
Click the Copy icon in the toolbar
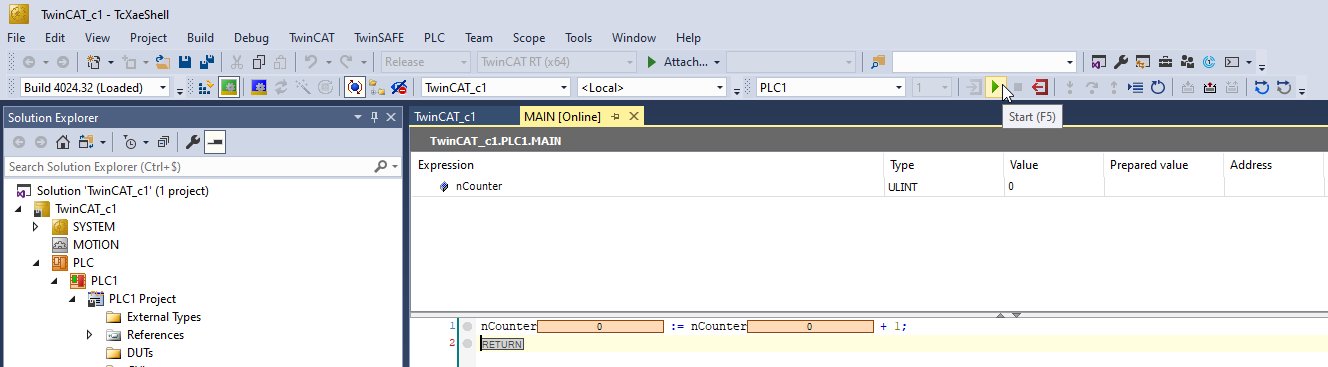click(x=258, y=61)
